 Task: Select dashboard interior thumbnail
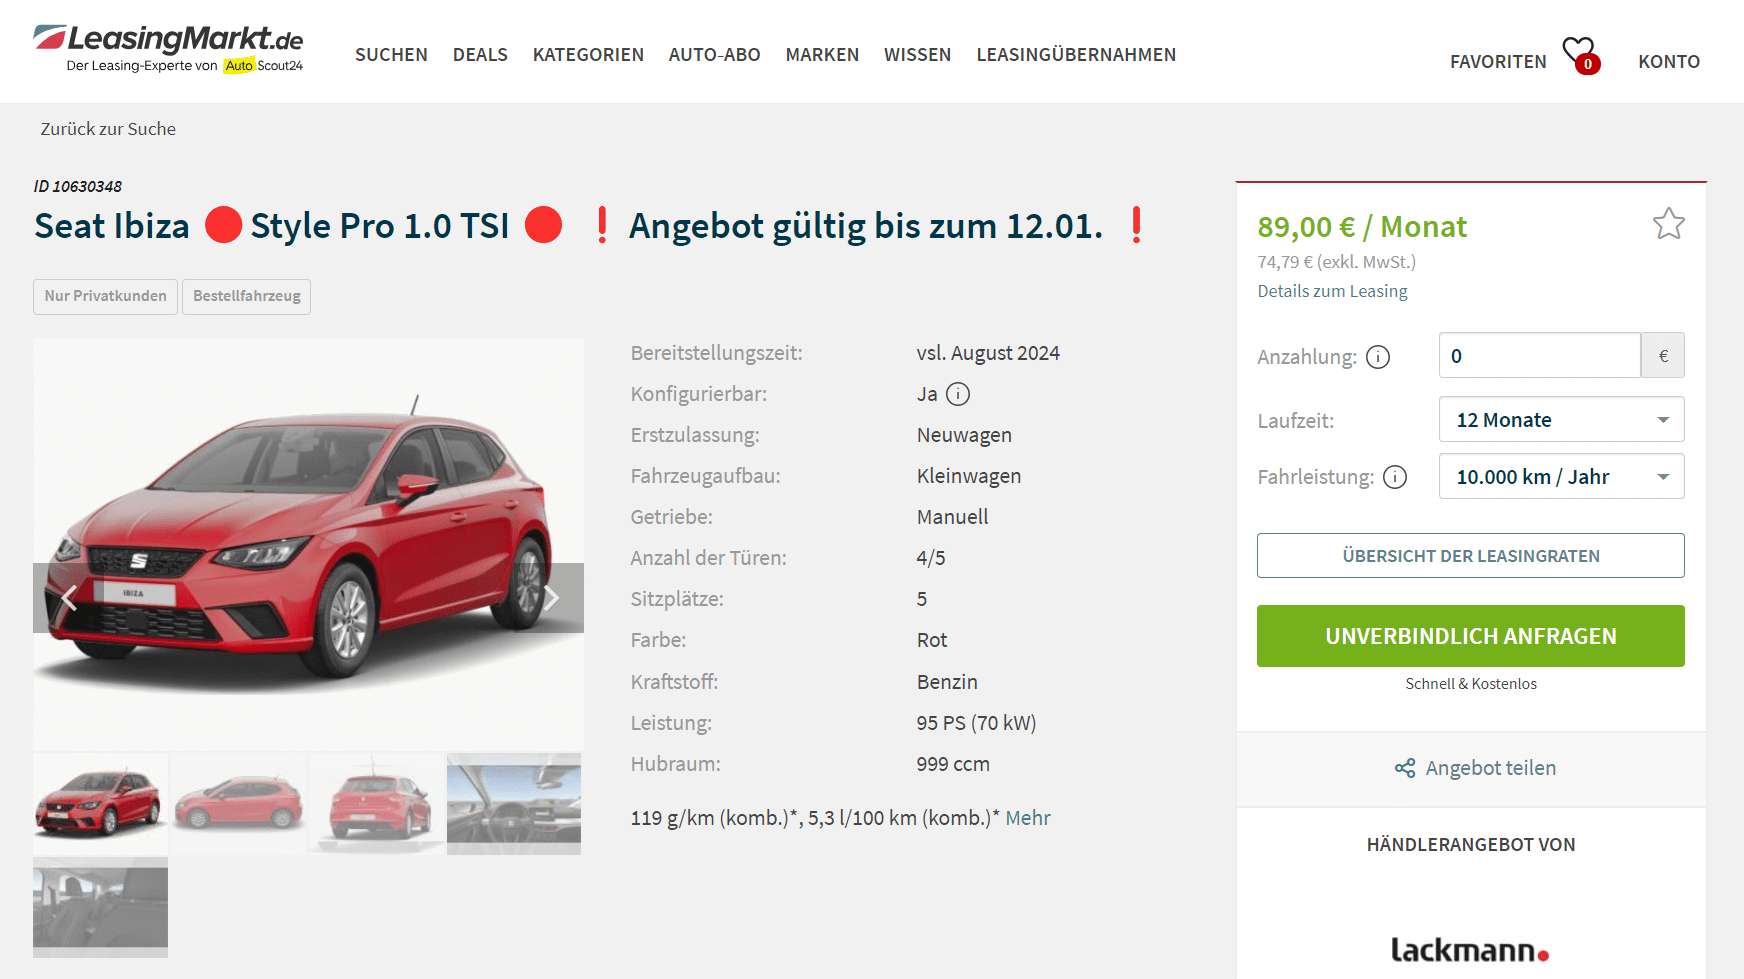[514, 804]
